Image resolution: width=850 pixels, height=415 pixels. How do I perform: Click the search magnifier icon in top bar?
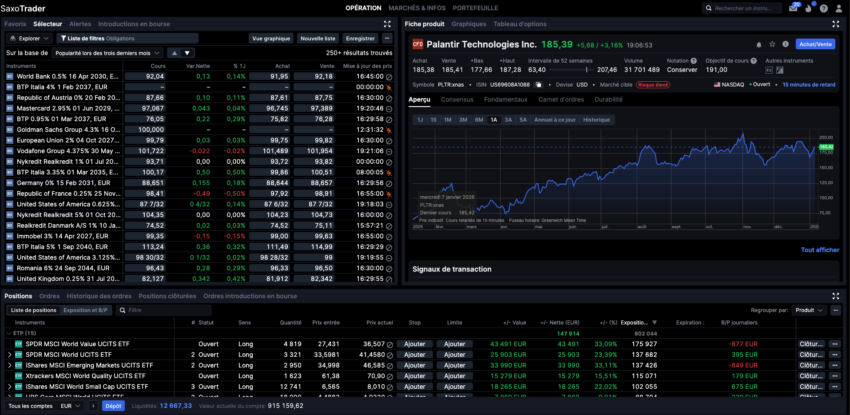coord(709,8)
